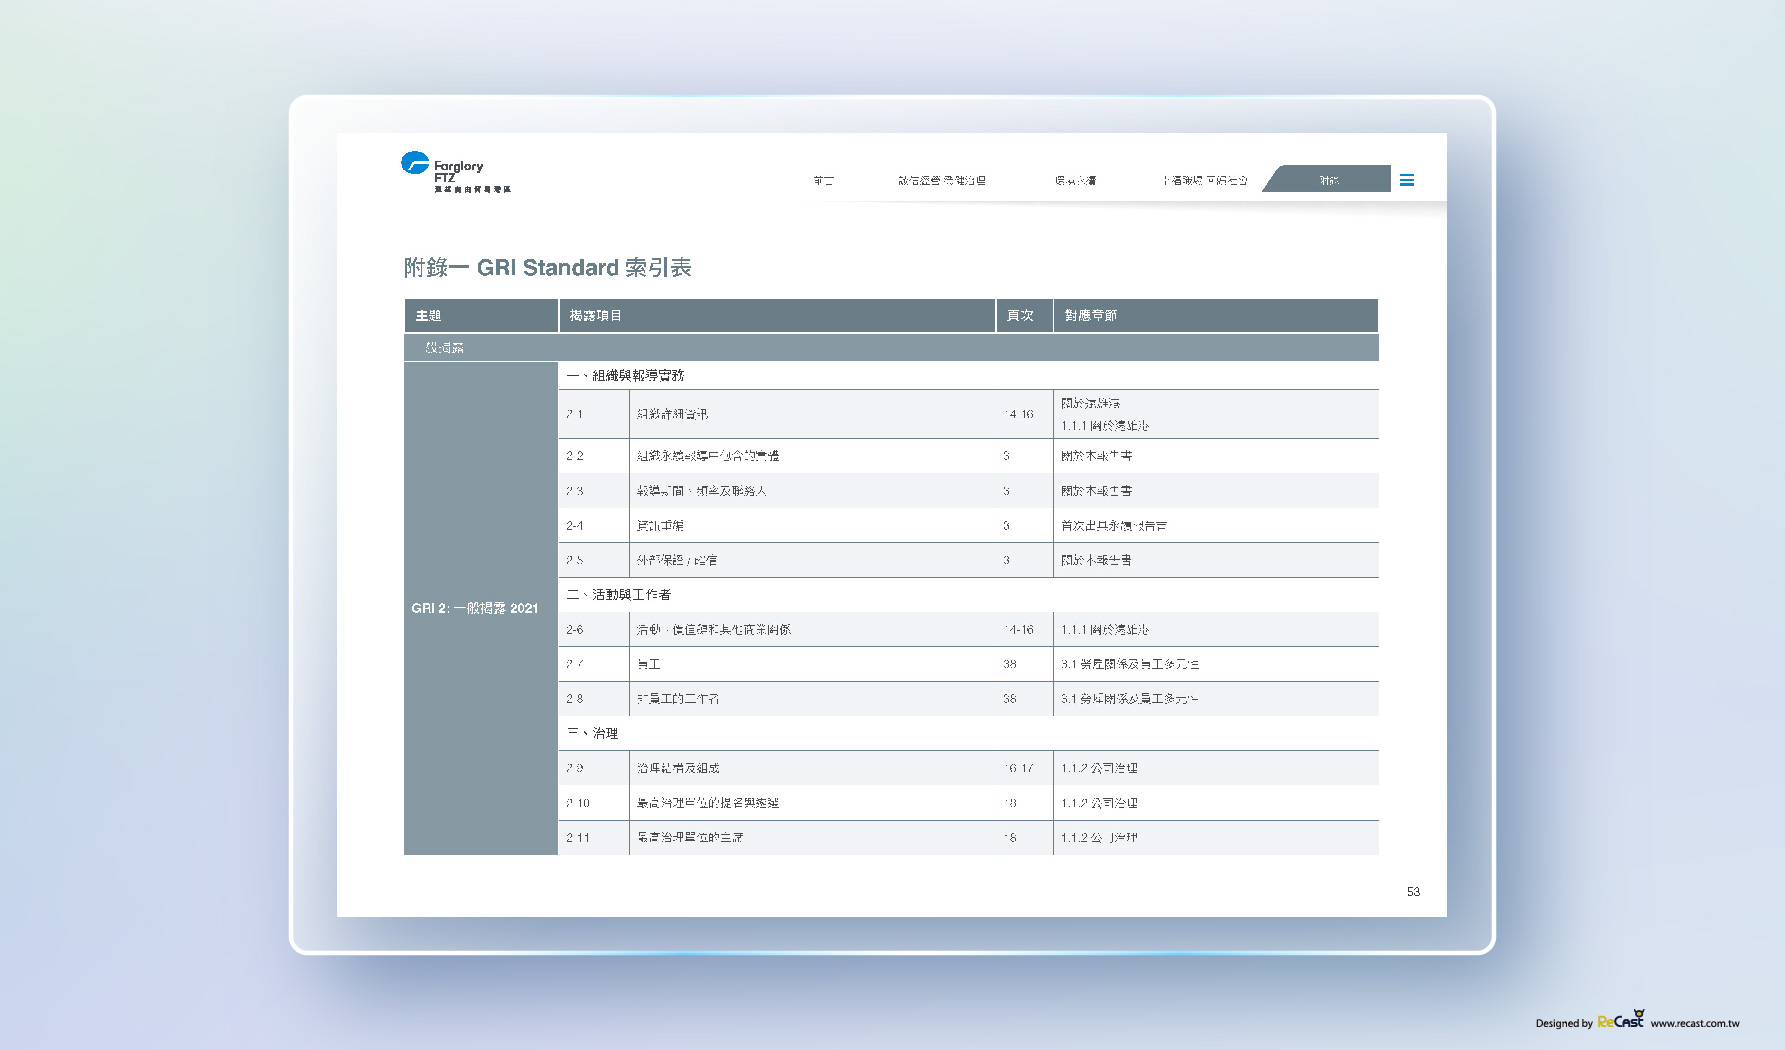Click the 揭露項目 column header
The image size is (1785, 1050).
coord(777,315)
